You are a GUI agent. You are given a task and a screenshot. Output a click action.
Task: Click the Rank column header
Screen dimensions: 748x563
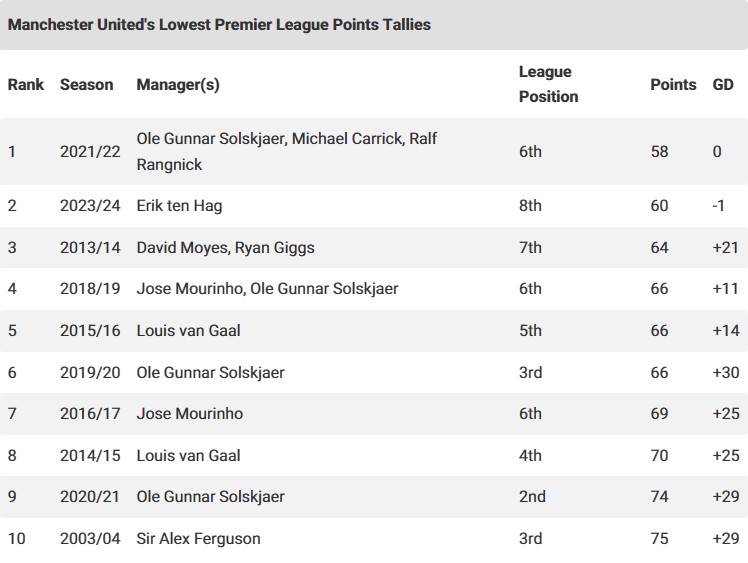(26, 85)
